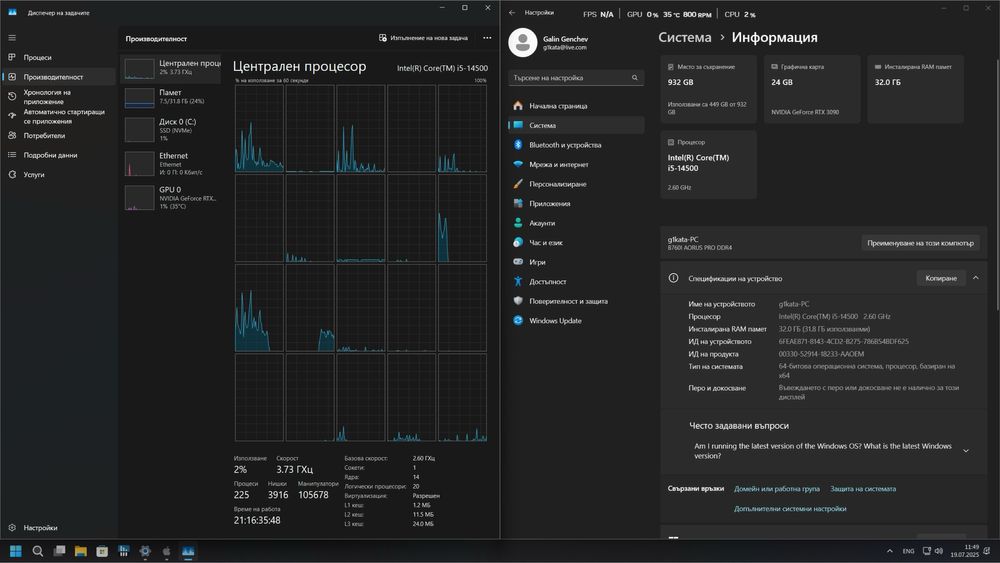Image resolution: width=1000 pixels, height=563 pixels.
Task: Open Приложения settings
Action: click(x=576, y=203)
